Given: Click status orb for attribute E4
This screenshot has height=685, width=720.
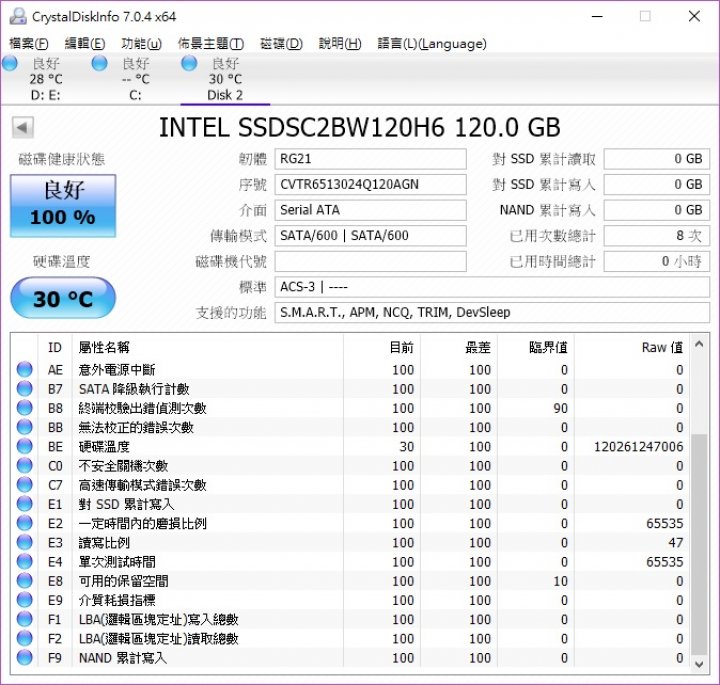Looking at the screenshot, I should [24, 562].
